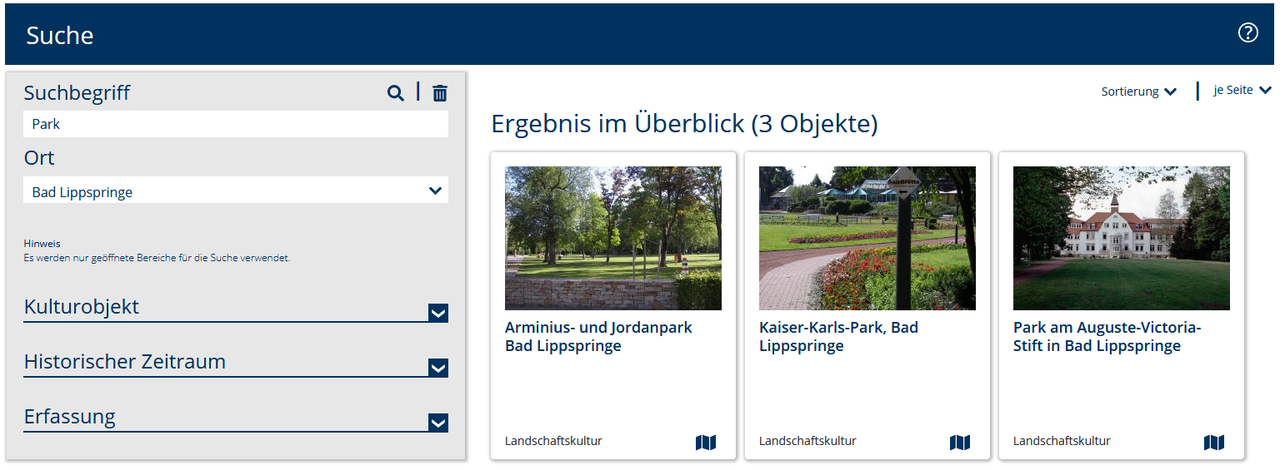Click the Suchbegriff input field containing Park
The image size is (1280, 470).
(236, 125)
